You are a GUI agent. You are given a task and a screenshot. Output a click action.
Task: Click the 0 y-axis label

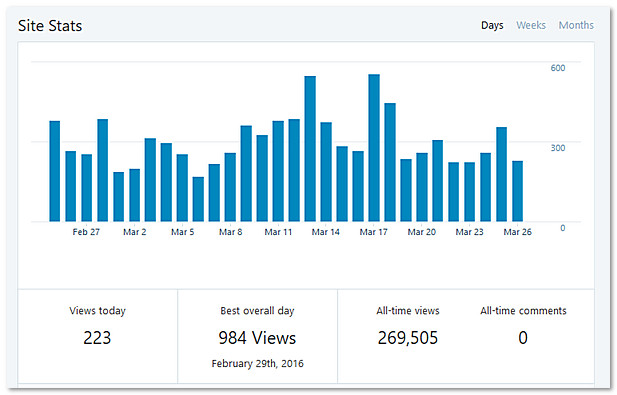(563, 228)
